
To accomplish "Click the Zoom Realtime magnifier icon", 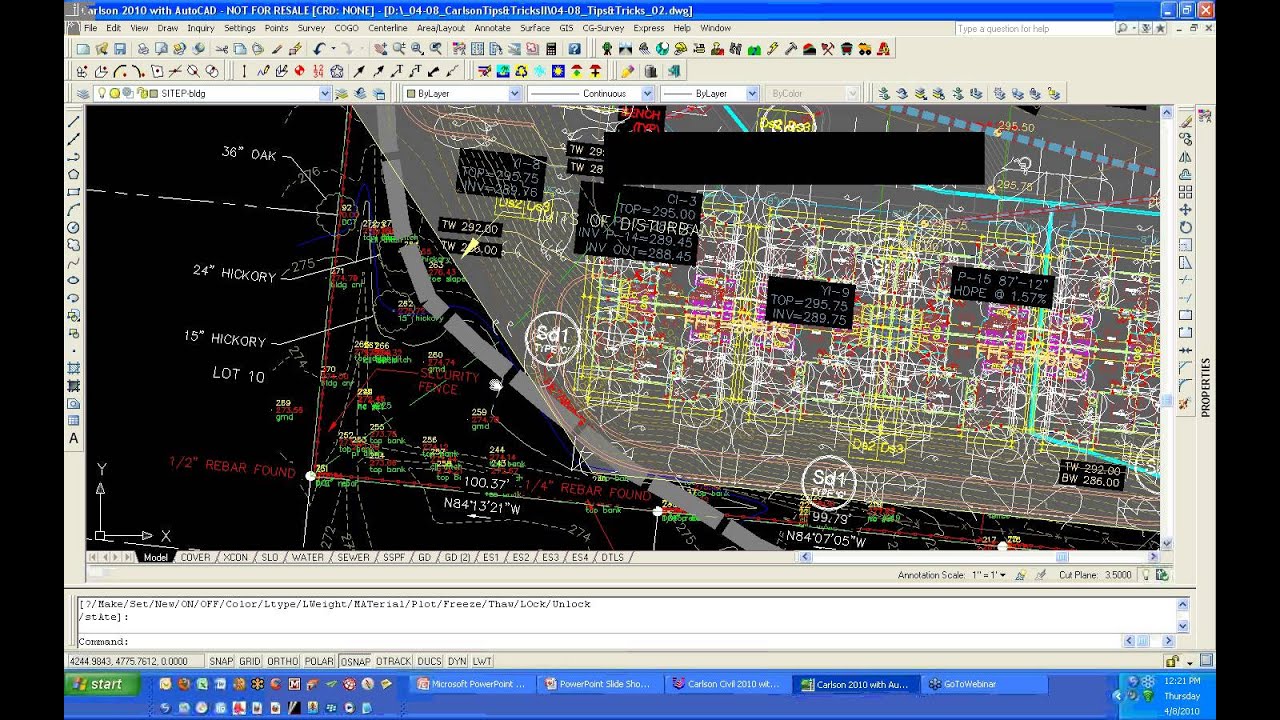I will (399, 48).
